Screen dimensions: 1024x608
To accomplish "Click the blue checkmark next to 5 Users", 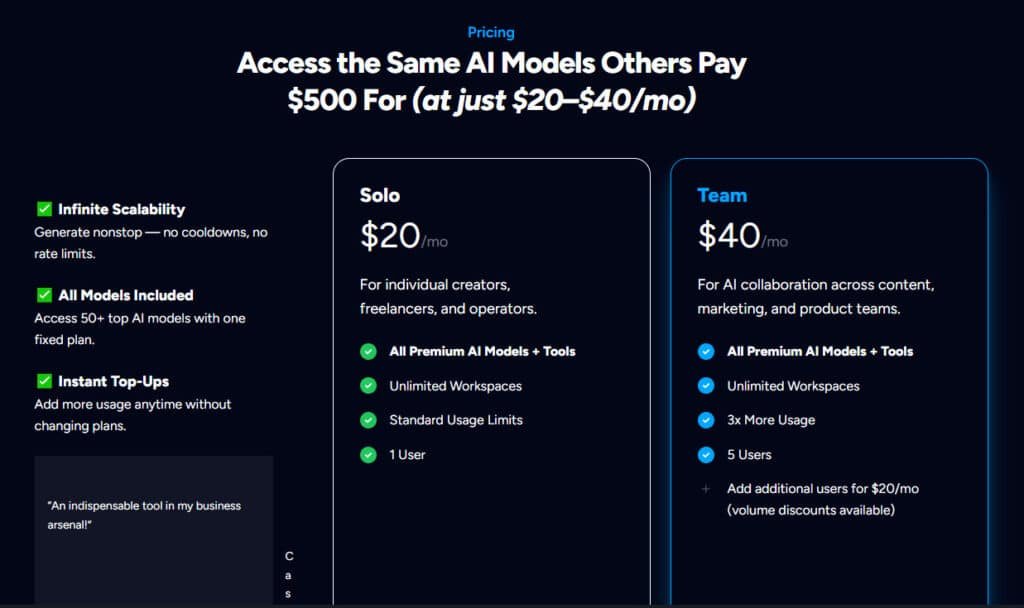I will point(704,454).
